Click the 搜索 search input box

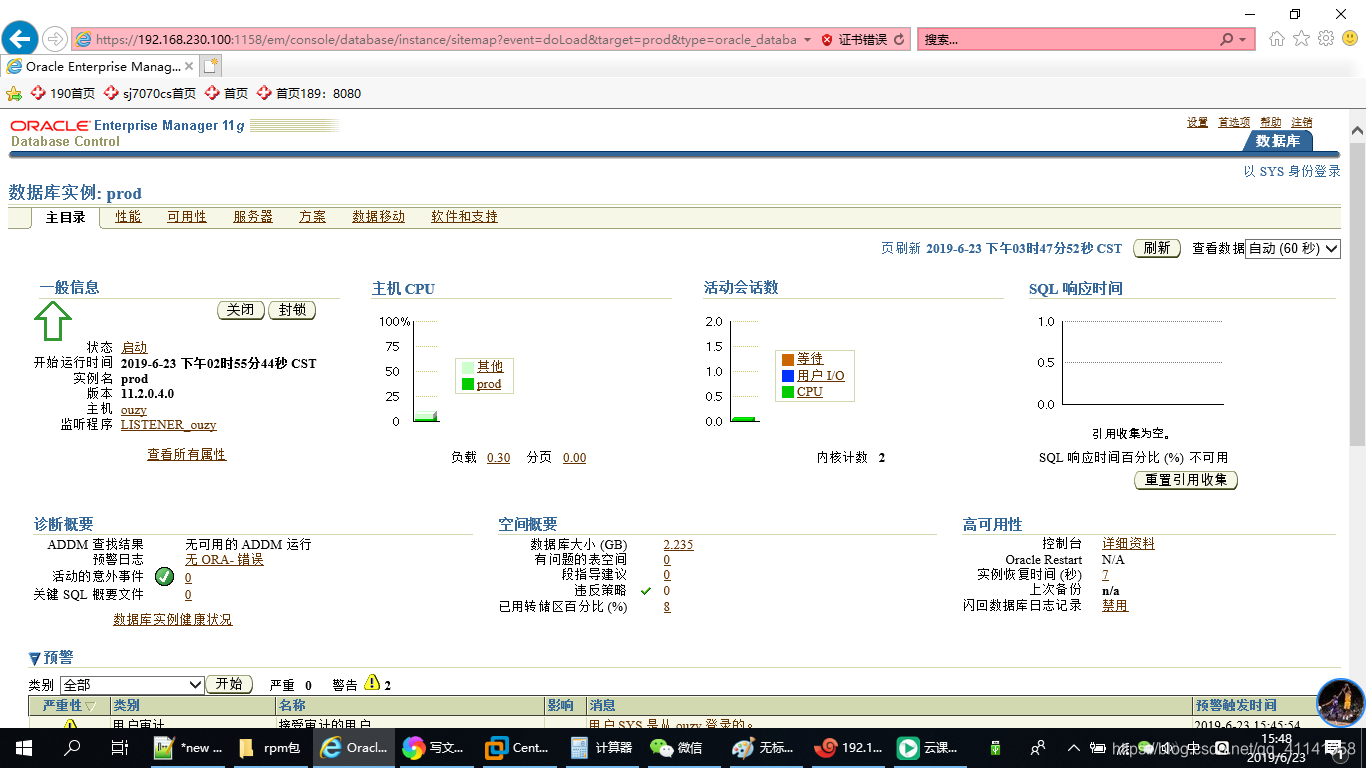pos(1068,40)
